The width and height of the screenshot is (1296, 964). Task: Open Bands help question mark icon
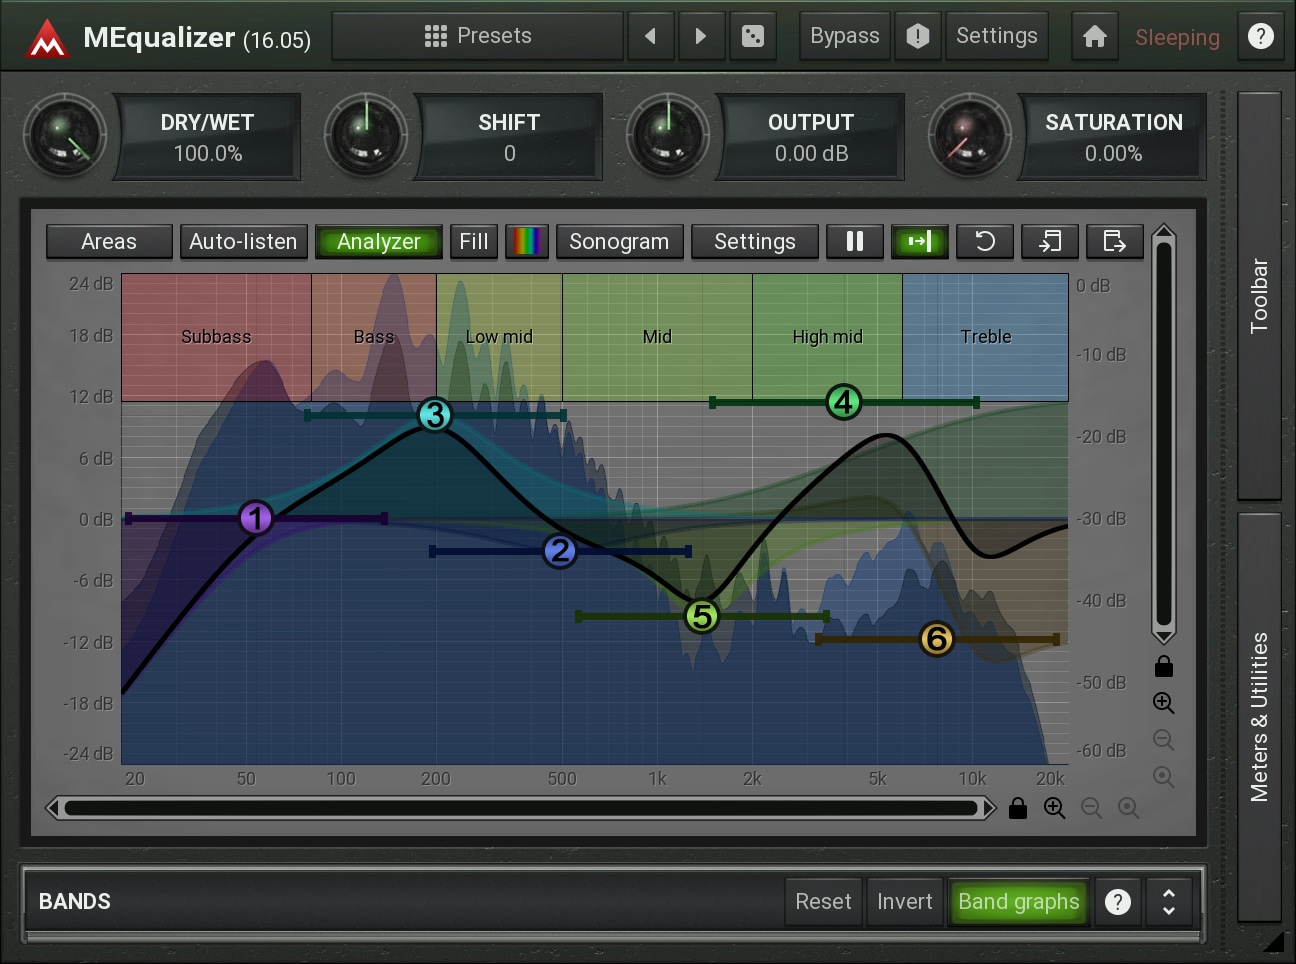1118,902
